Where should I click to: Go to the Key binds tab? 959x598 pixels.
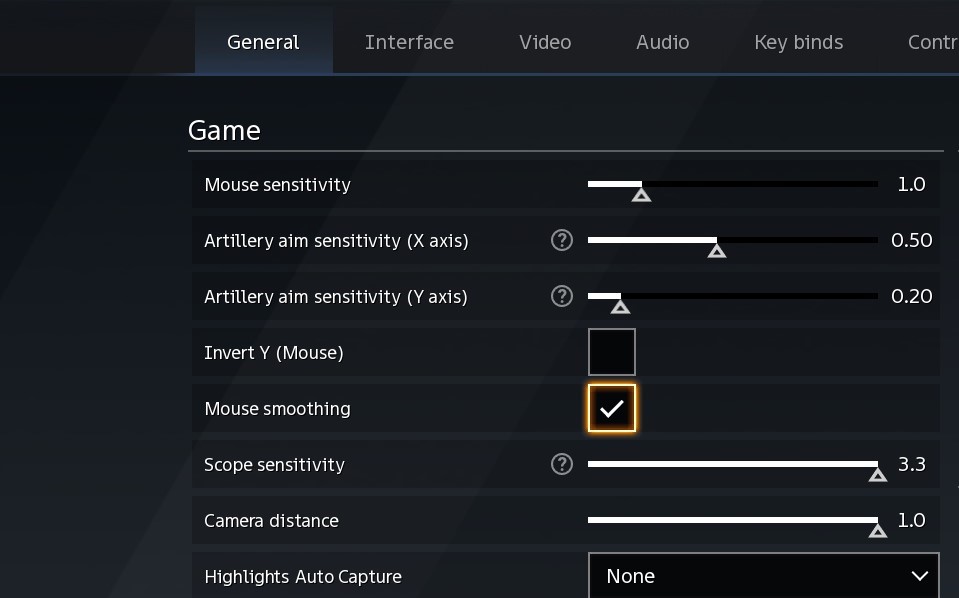pyautogui.click(x=798, y=42)
